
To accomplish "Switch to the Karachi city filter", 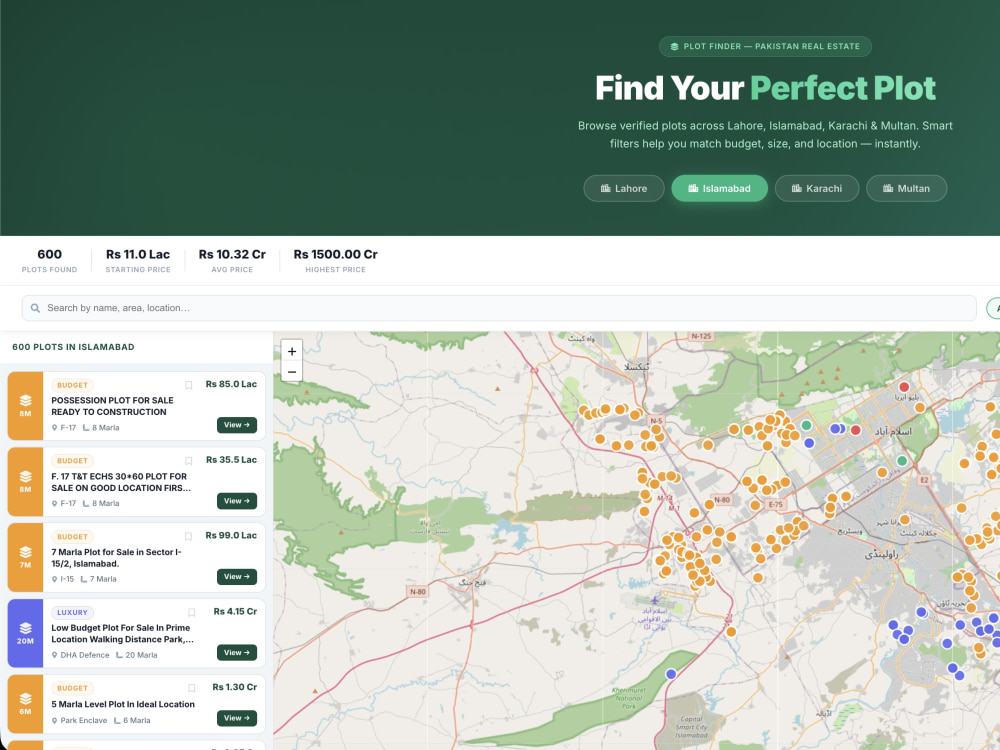I will pos(816,188).
